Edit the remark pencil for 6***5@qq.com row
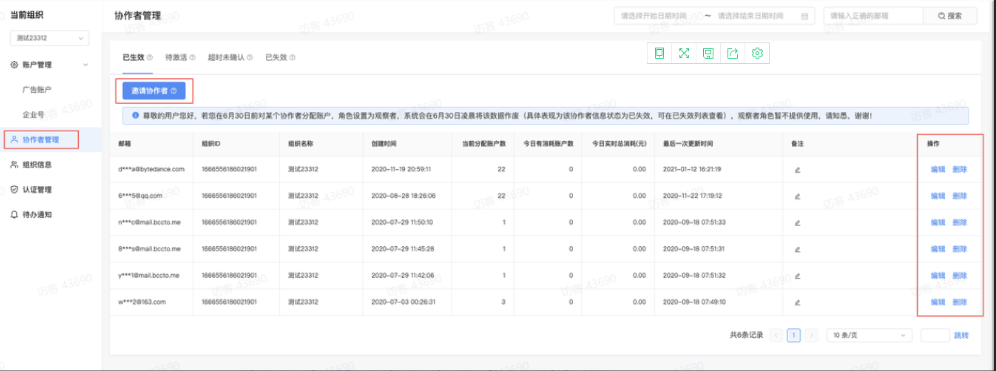The image size is (996, 371). click(x=797, y=196)
